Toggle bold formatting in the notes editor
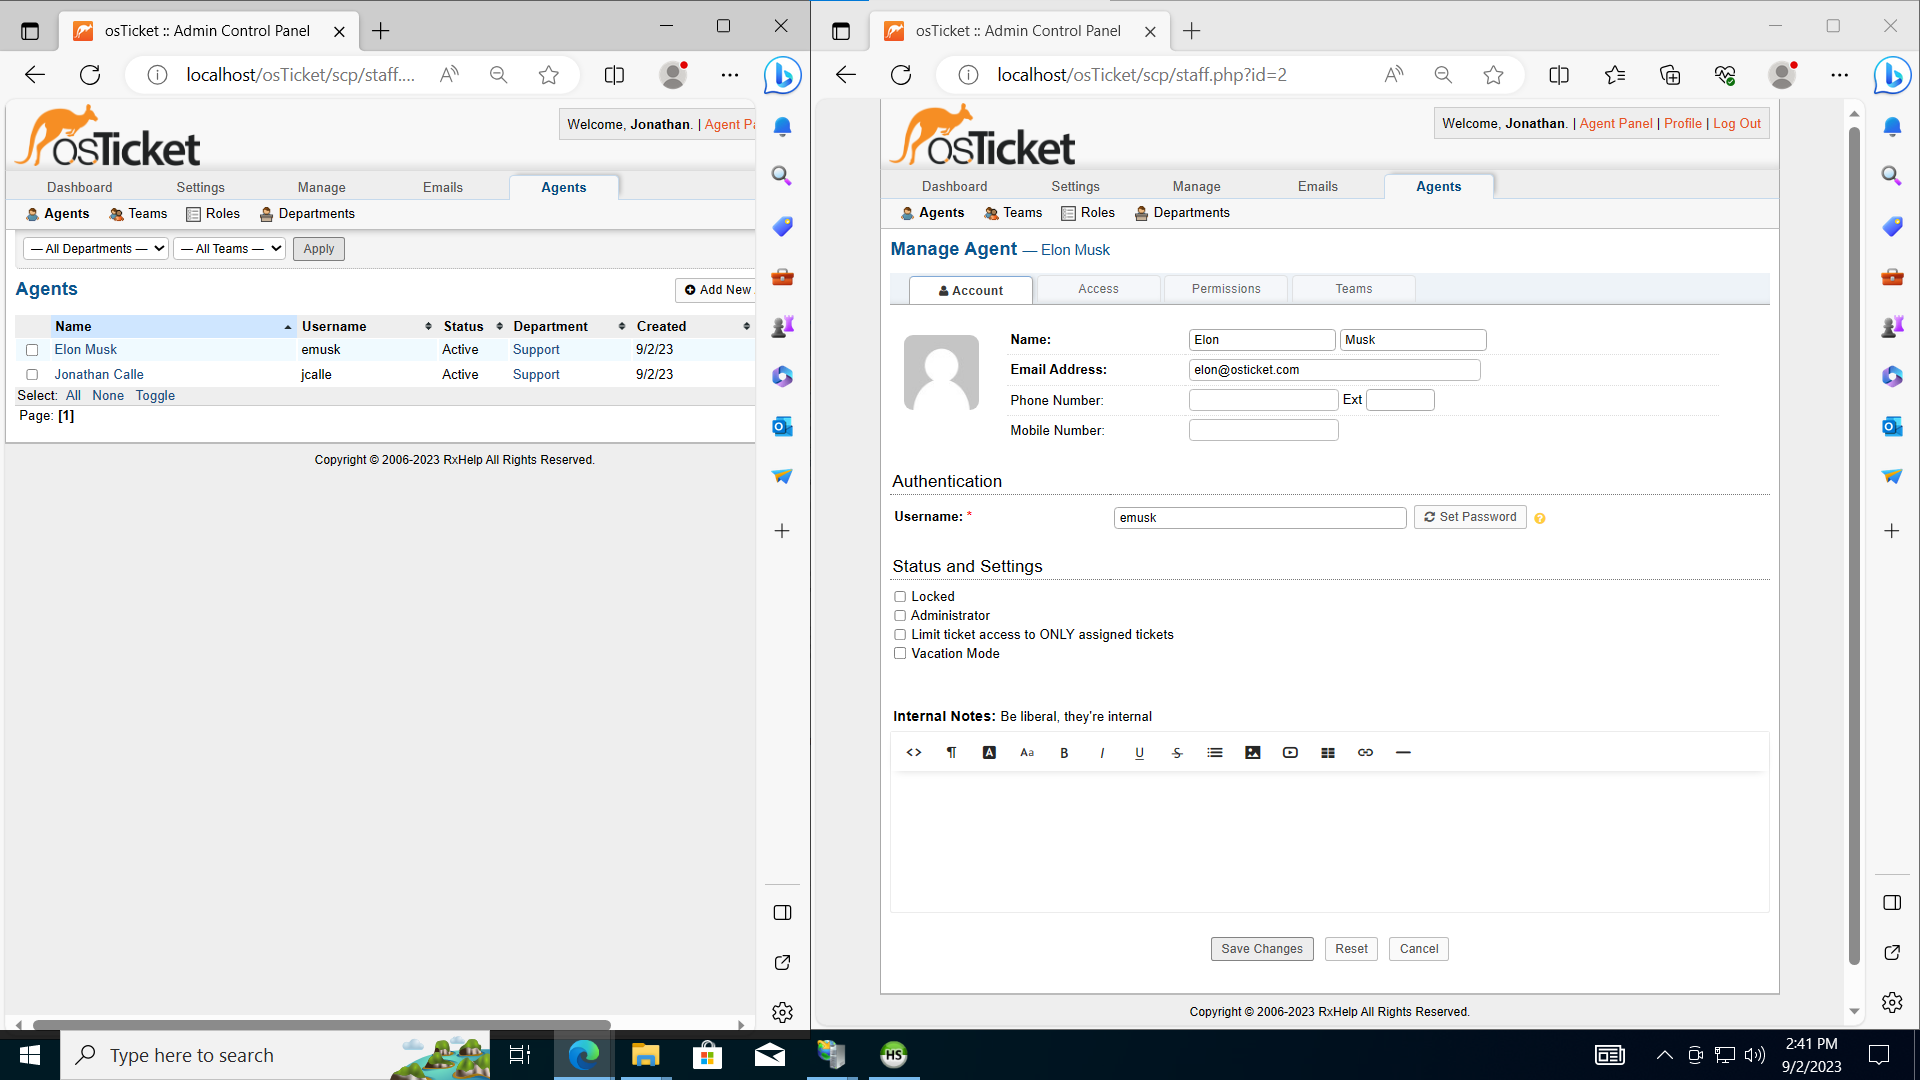Screen dimensions: 1920x1080 click(x=1064, y=752)
